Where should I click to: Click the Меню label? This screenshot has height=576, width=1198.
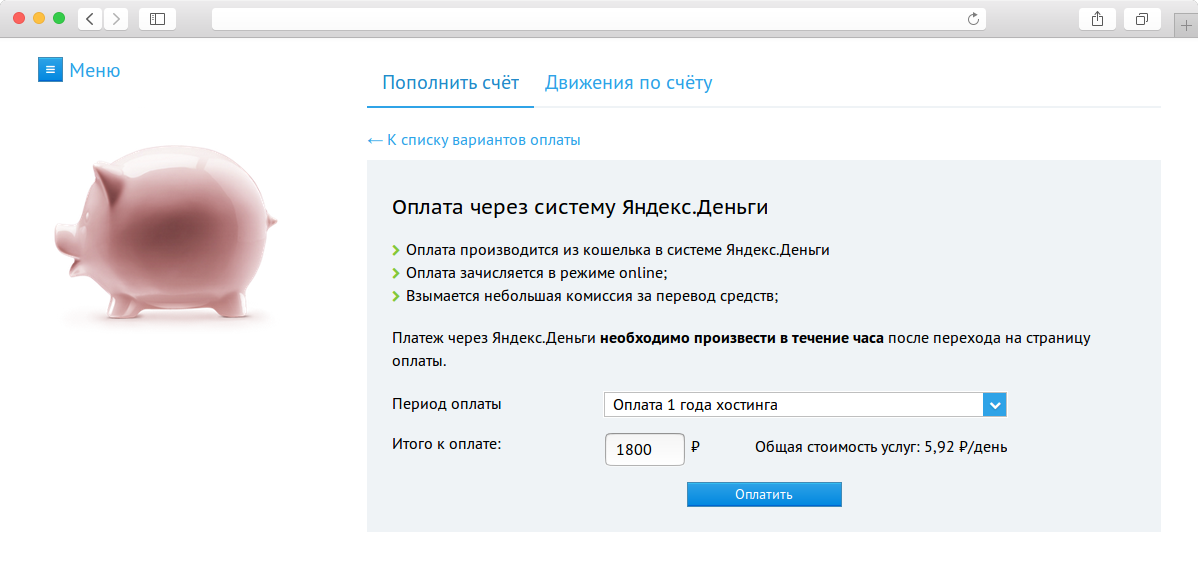tap(95, 70)
